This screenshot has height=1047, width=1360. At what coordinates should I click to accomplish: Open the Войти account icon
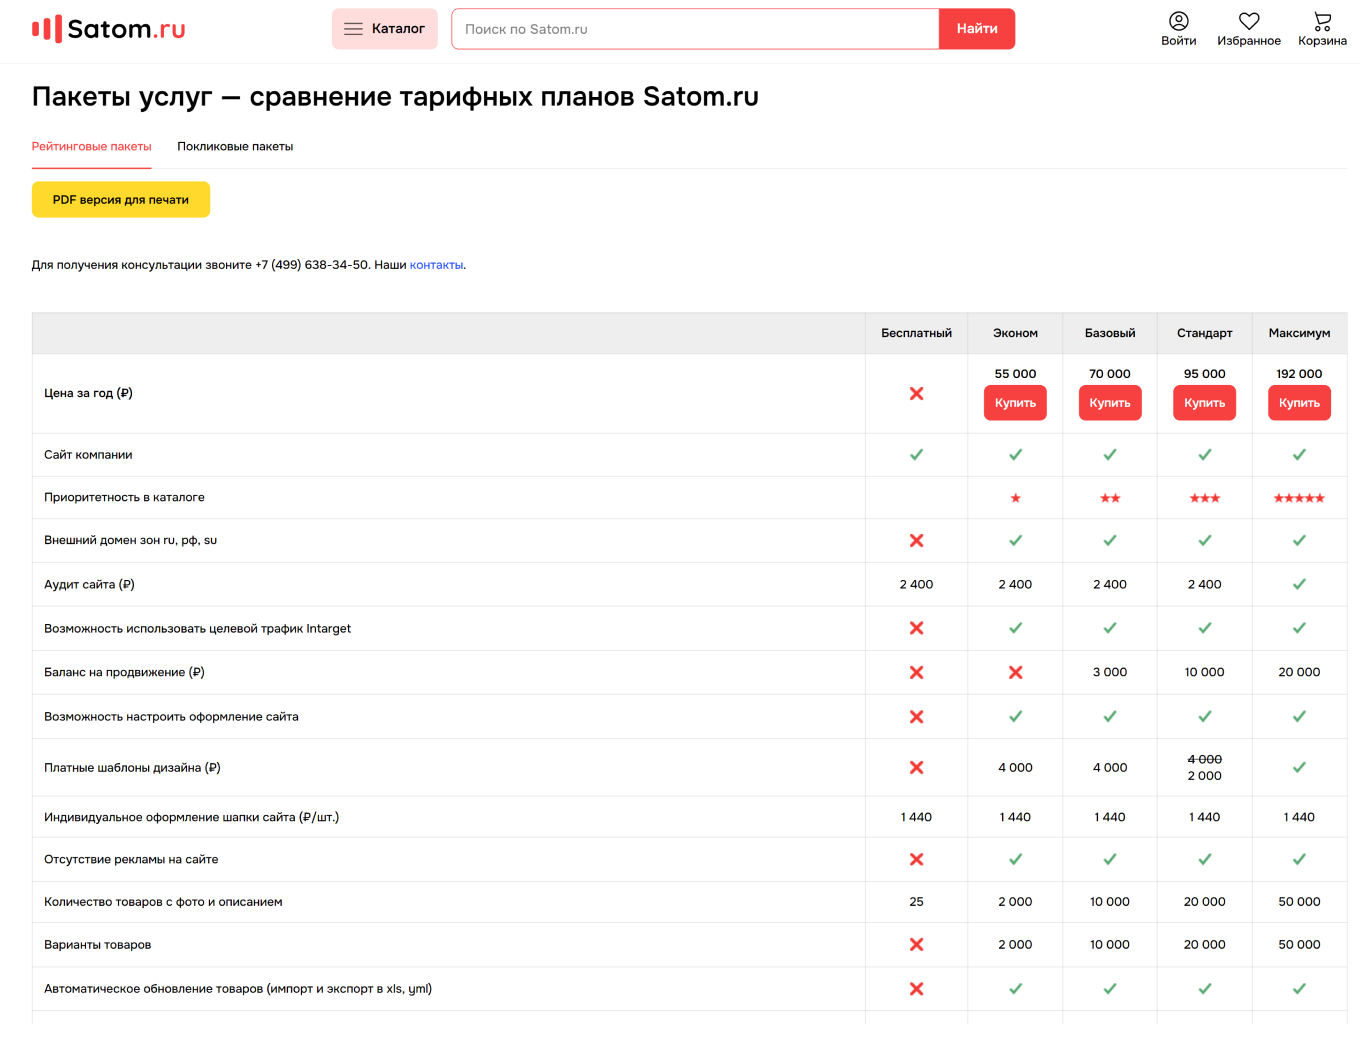pos(1179,29)
